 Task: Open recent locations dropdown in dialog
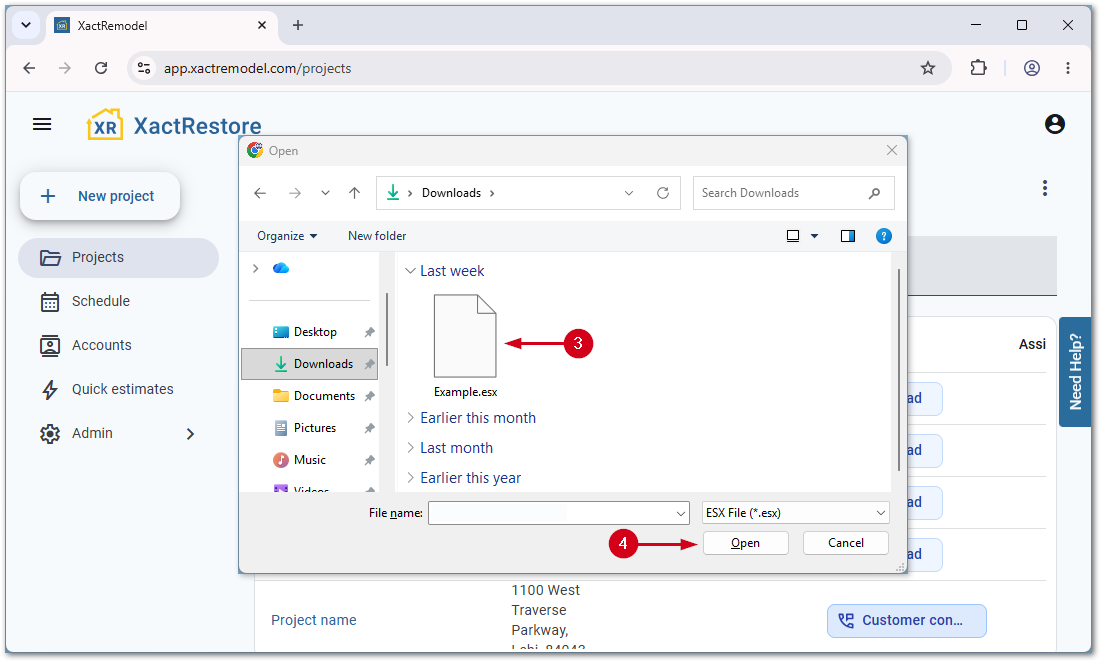coord(325,193)
